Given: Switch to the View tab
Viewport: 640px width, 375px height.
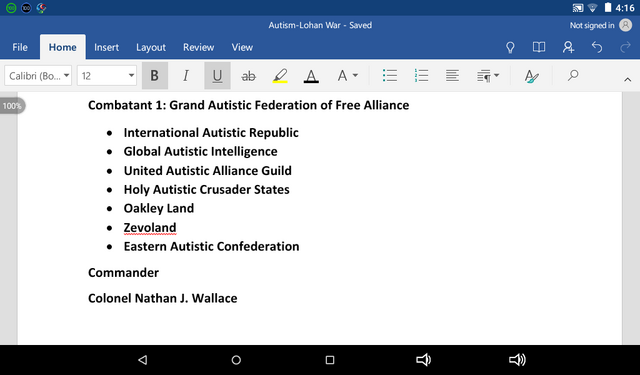Looking at the screenshot, I should tap(242, 47).
